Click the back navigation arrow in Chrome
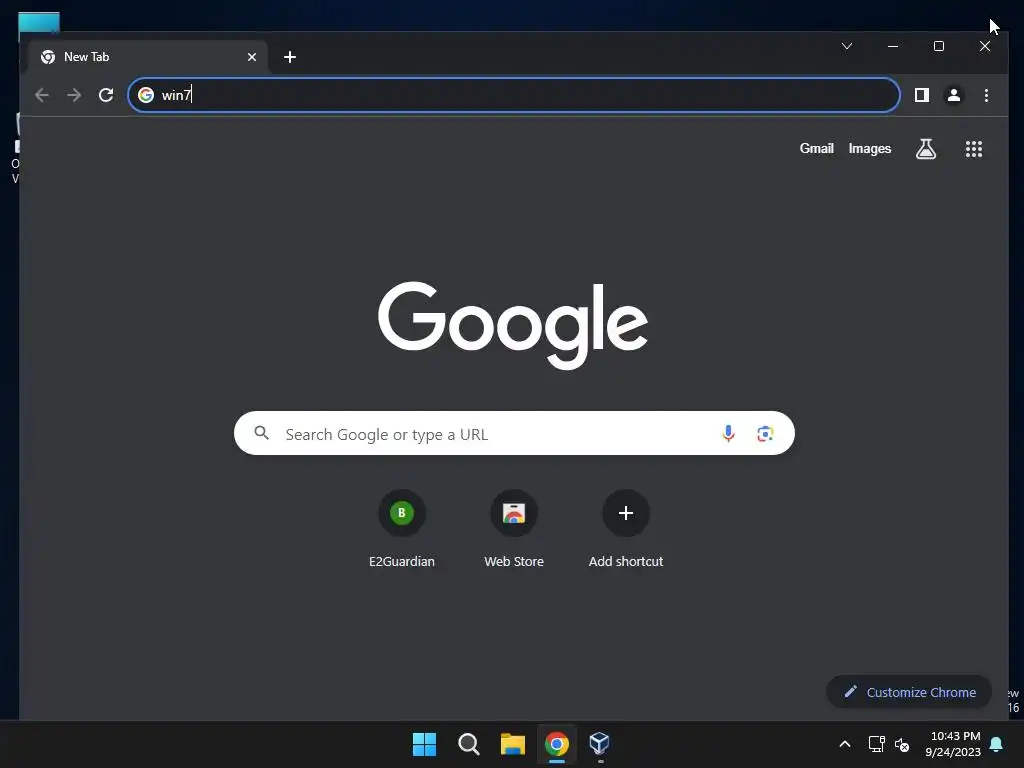Image resolution: width=1024 pixels, height=768 pixels. (x=42, y=95)
